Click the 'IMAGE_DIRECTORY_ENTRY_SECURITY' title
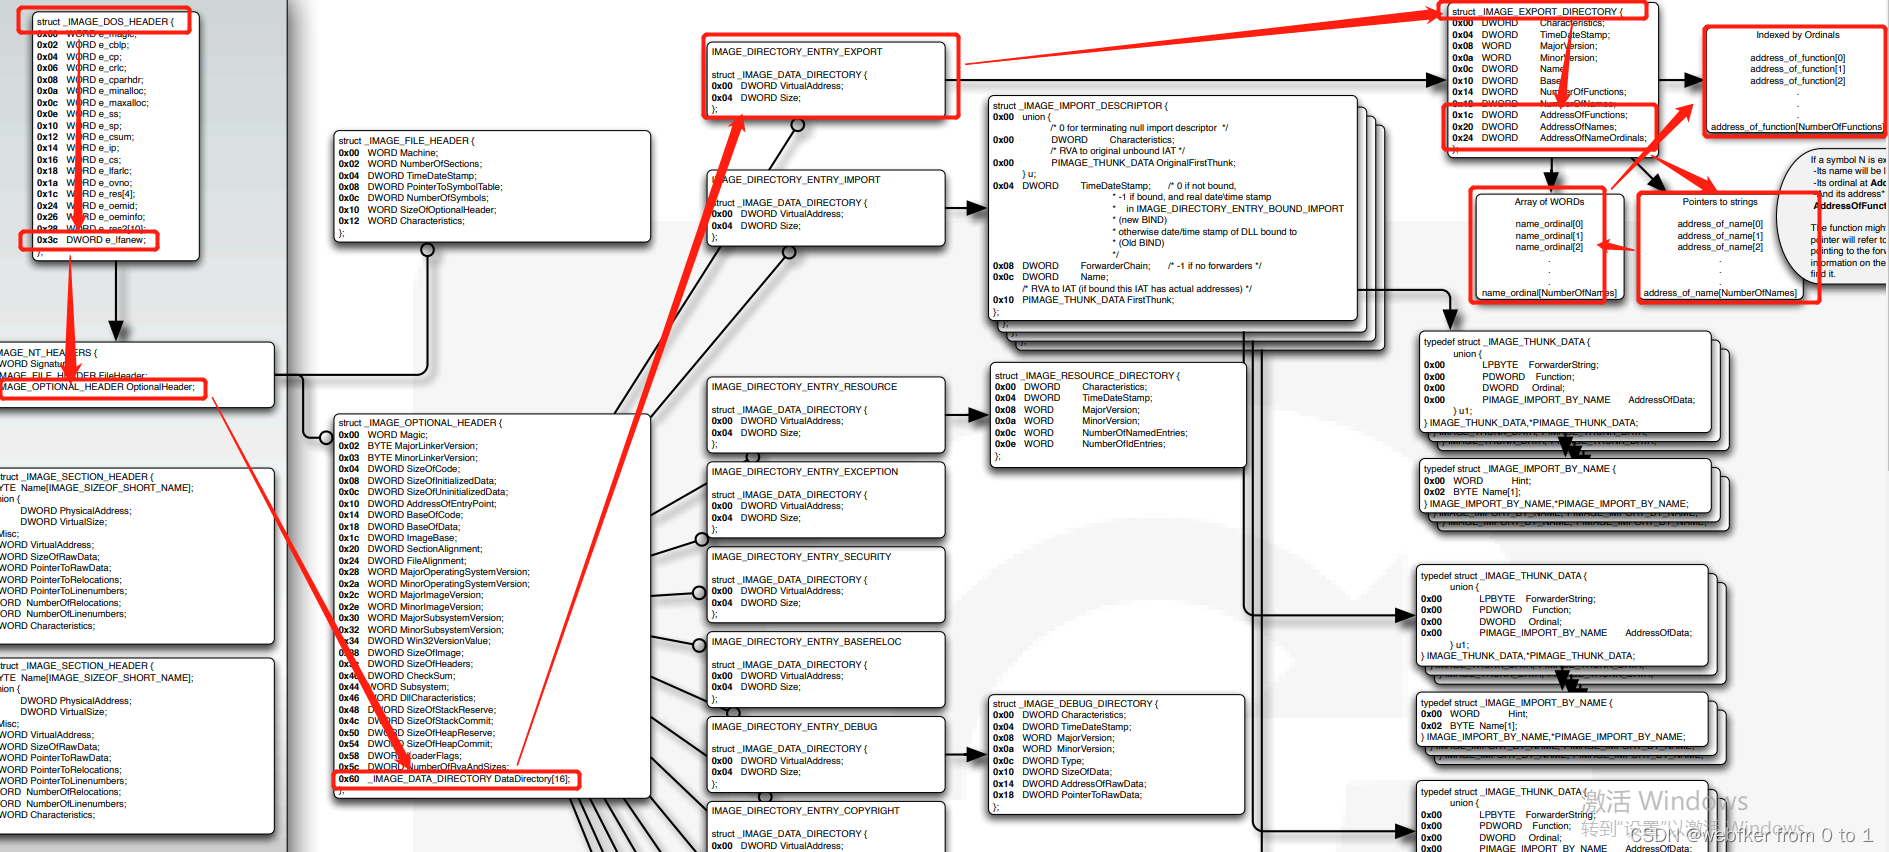This screenshot has width=1889, height=852. click(x=801, y=557)
